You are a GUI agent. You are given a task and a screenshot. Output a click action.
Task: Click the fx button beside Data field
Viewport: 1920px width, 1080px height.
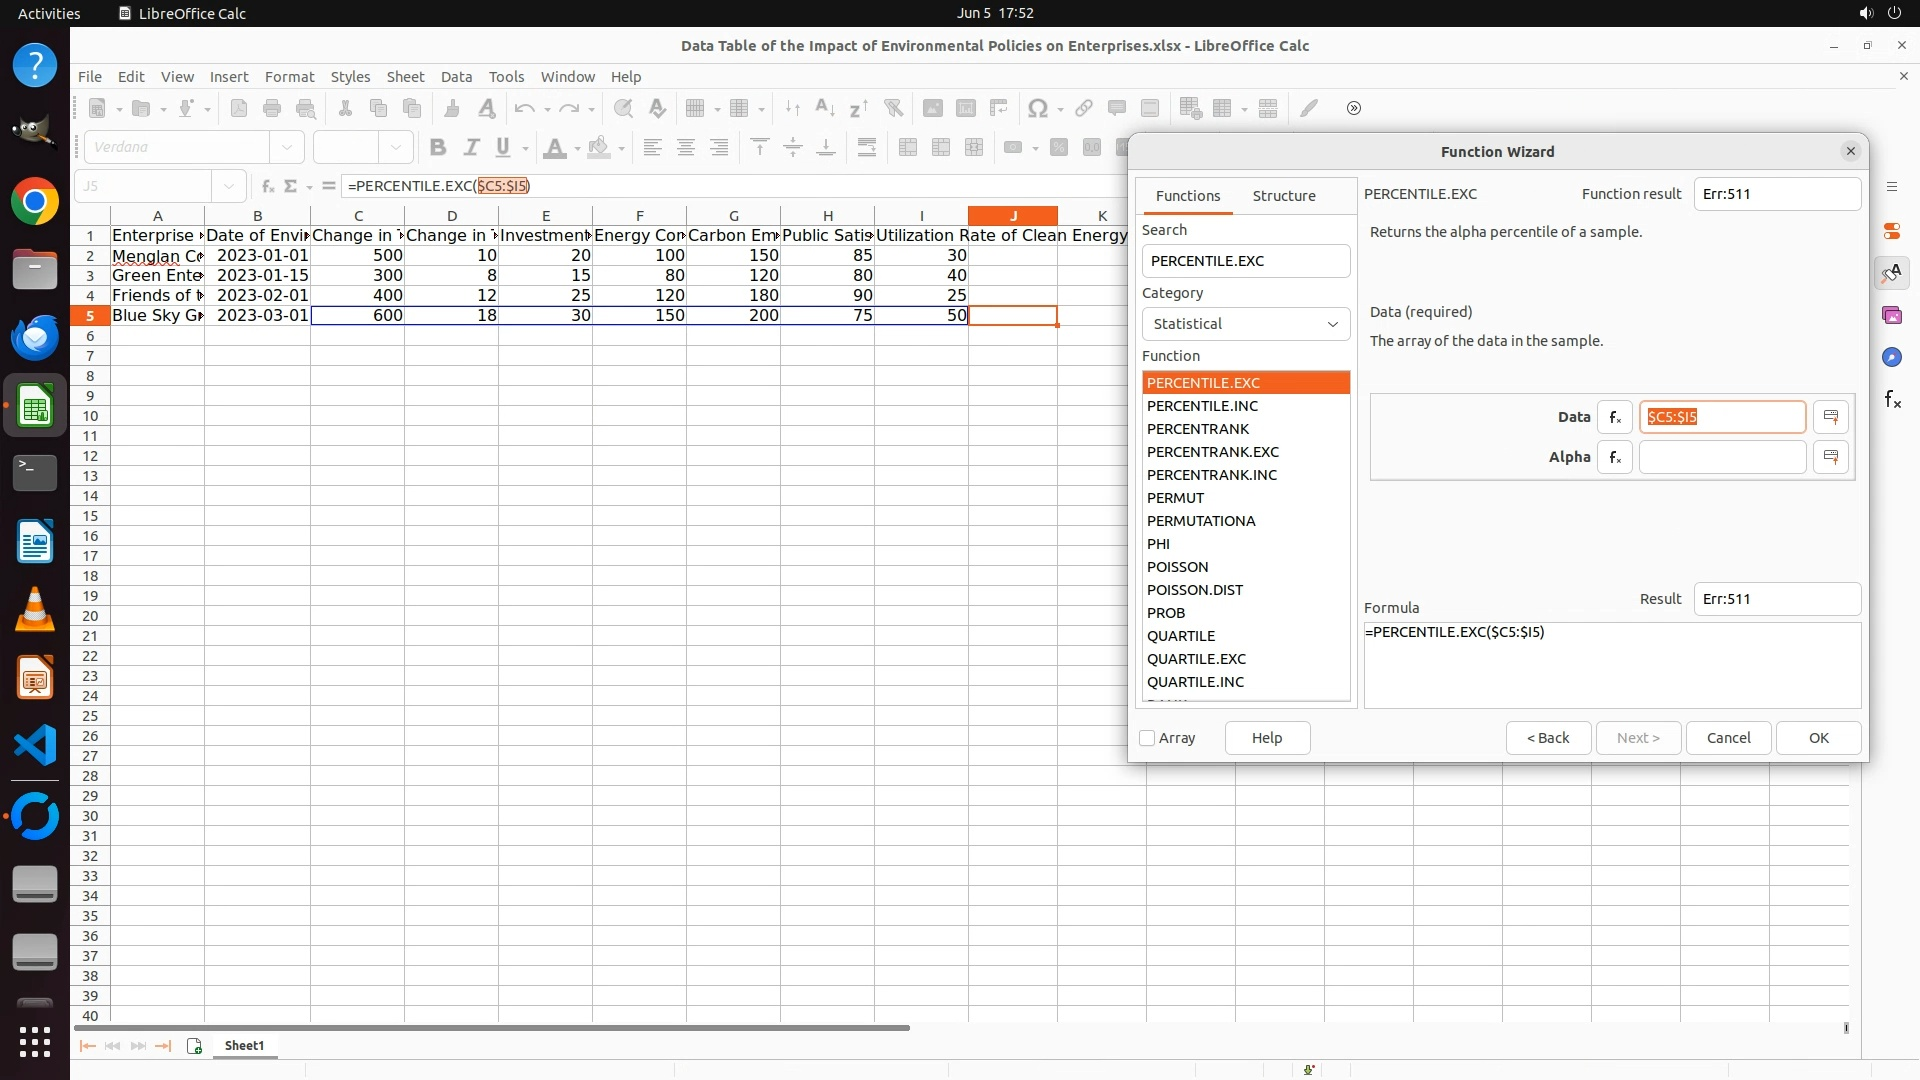1614,417
